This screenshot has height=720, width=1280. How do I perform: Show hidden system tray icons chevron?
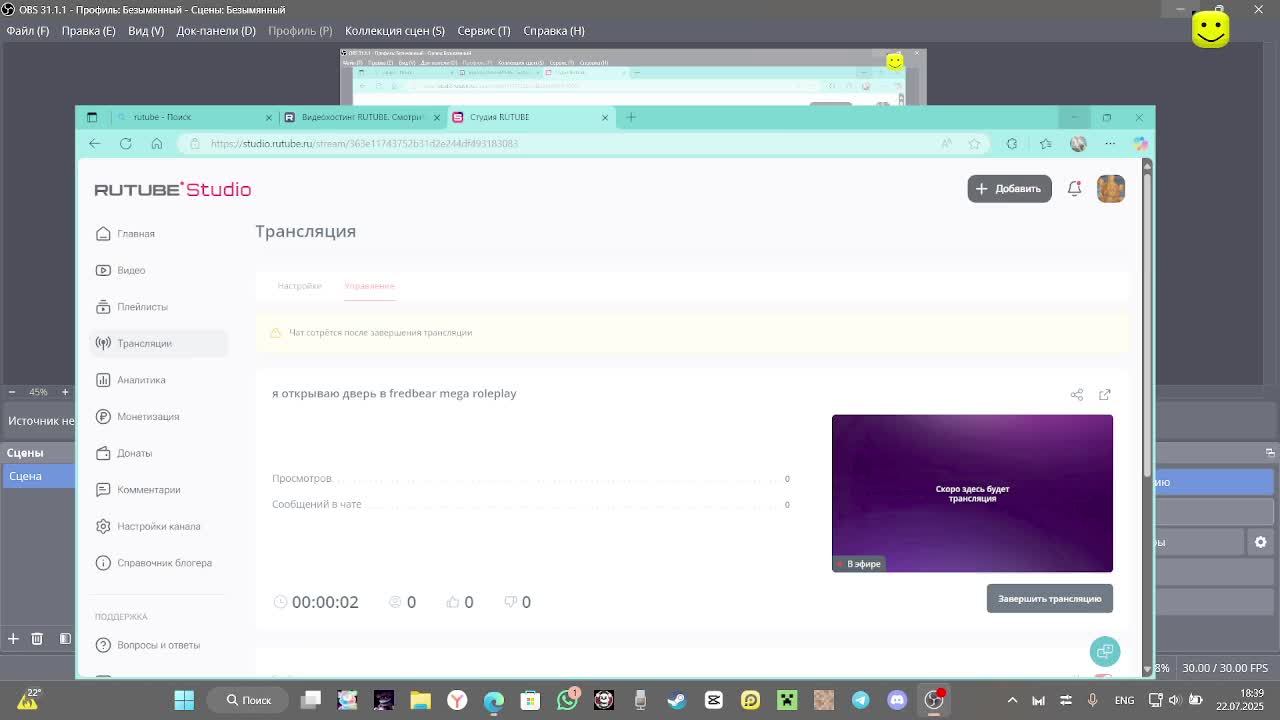(x=1012, y=700)
